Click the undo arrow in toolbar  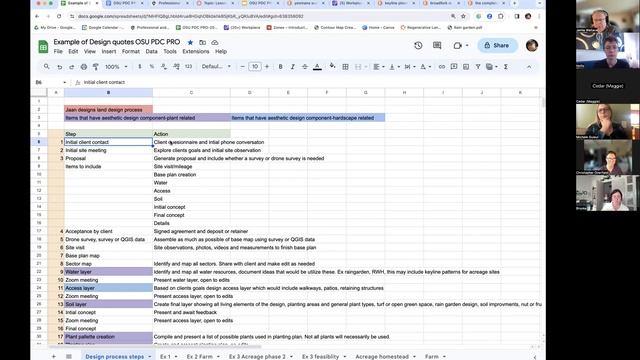click(60, 67)
